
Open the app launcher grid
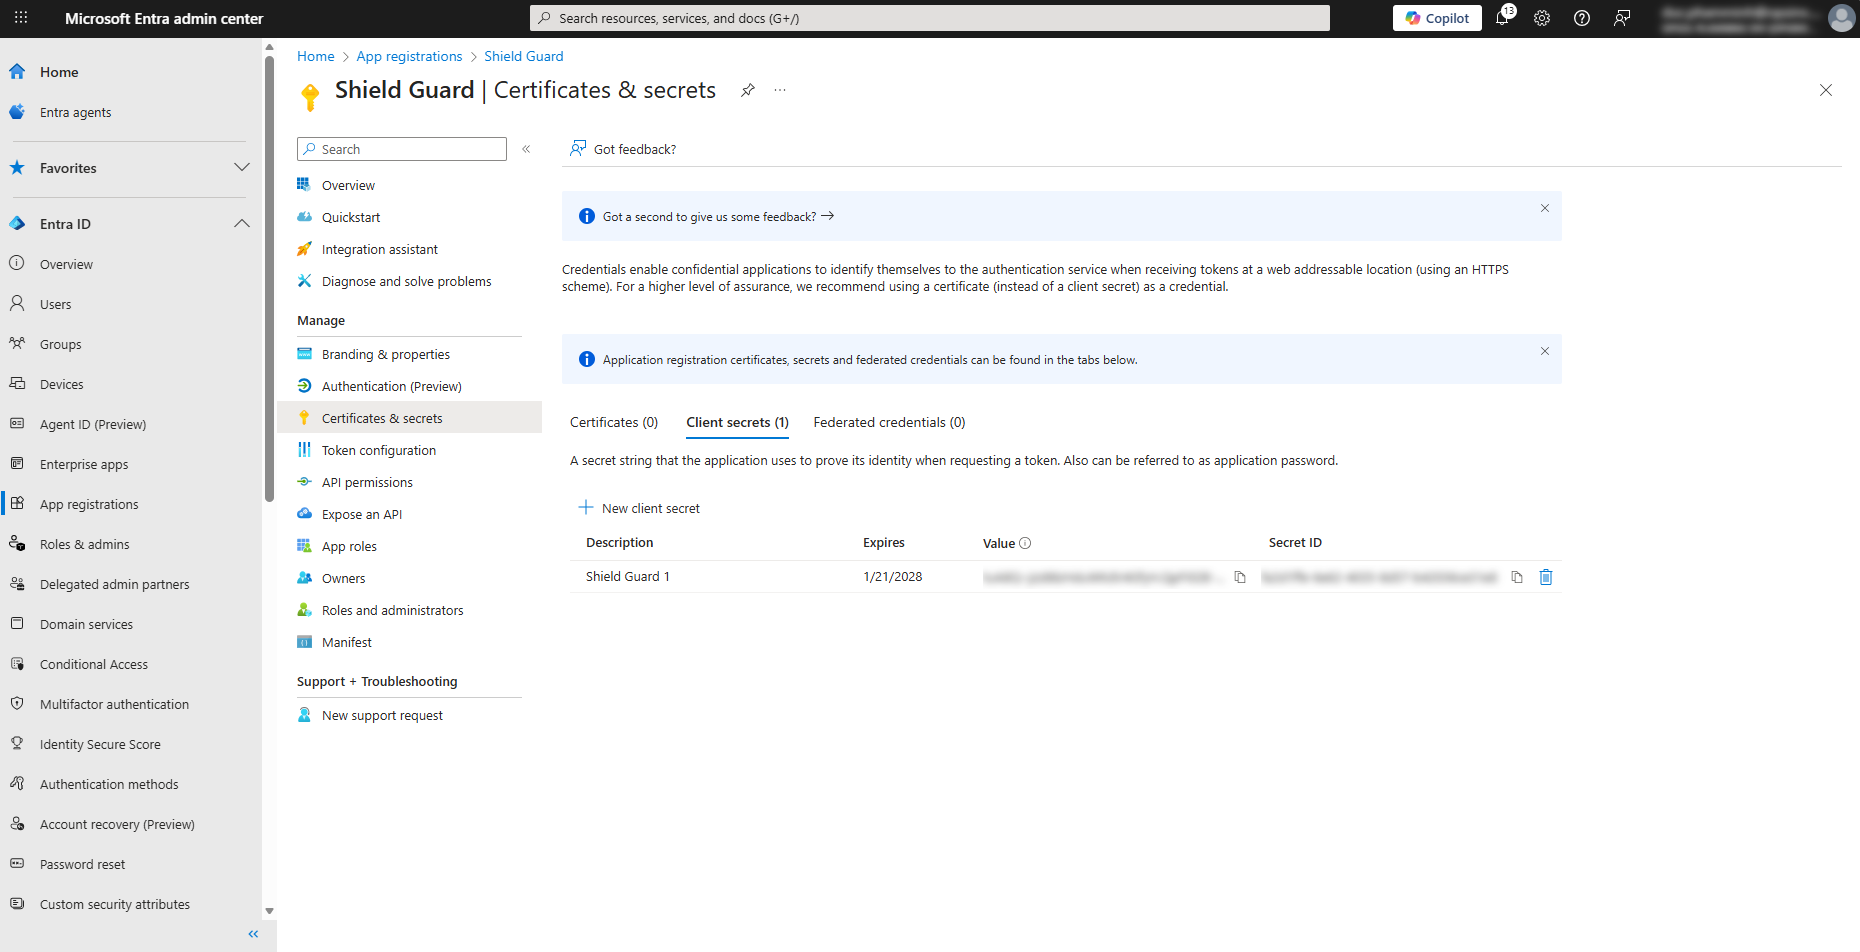21,18
